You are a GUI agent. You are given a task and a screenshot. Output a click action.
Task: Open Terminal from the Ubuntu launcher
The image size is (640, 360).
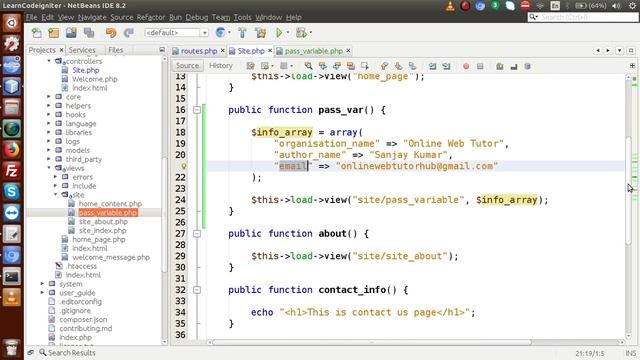click(11, 277)
